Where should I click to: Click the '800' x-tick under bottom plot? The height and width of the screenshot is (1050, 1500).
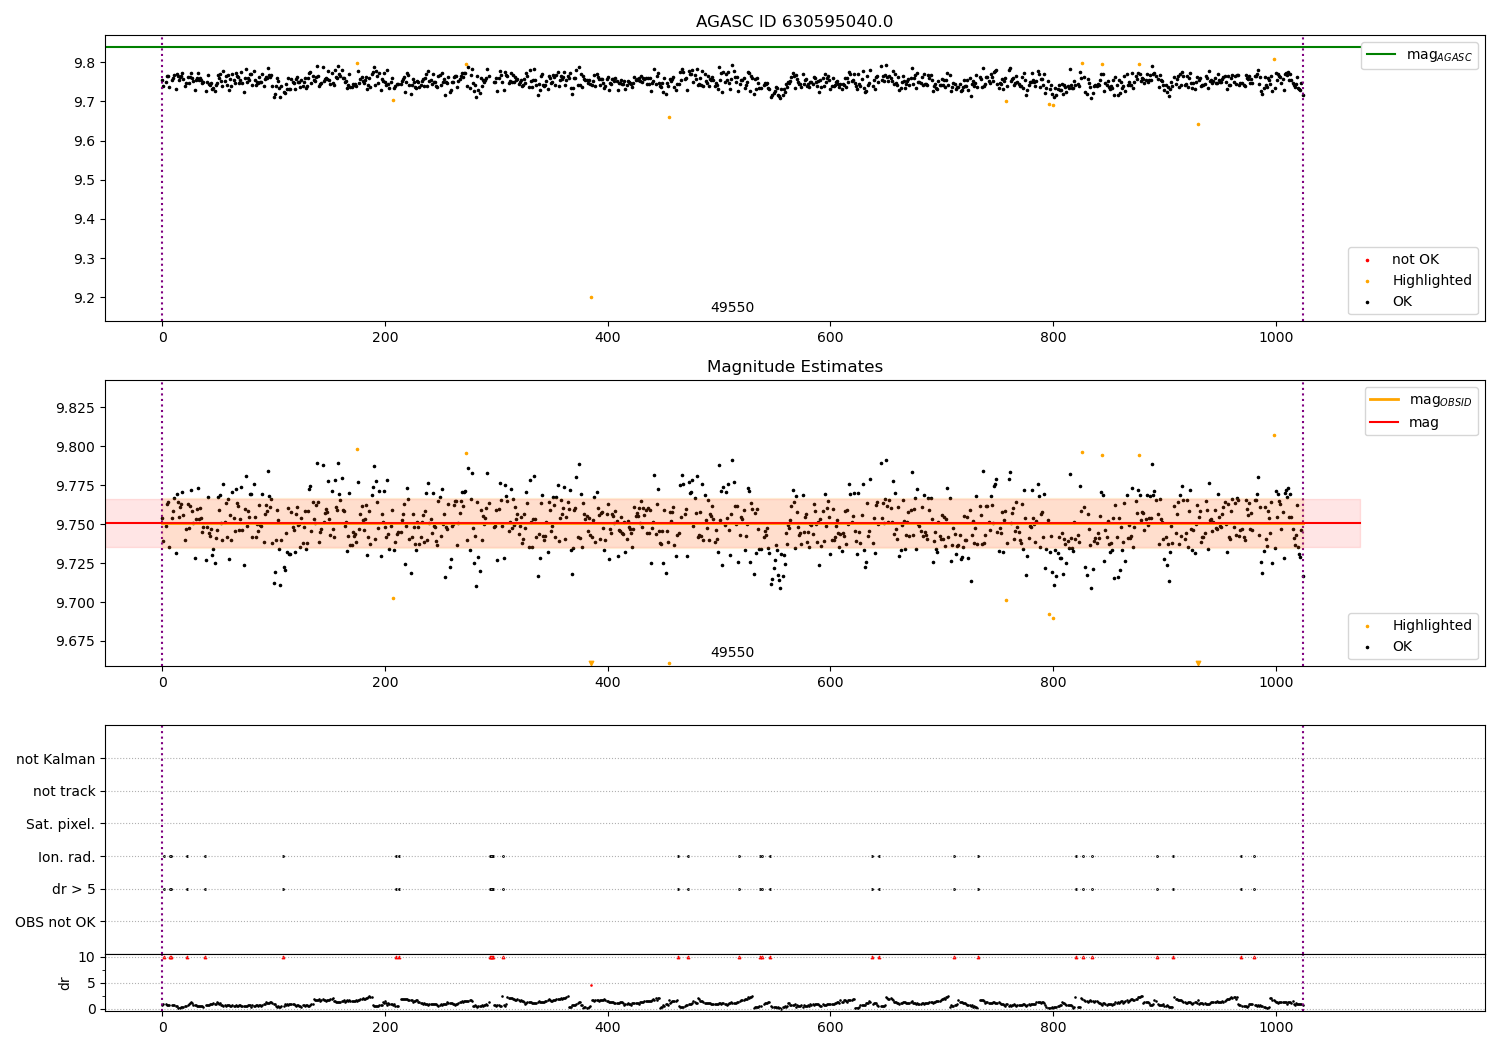point(1053,1028)
